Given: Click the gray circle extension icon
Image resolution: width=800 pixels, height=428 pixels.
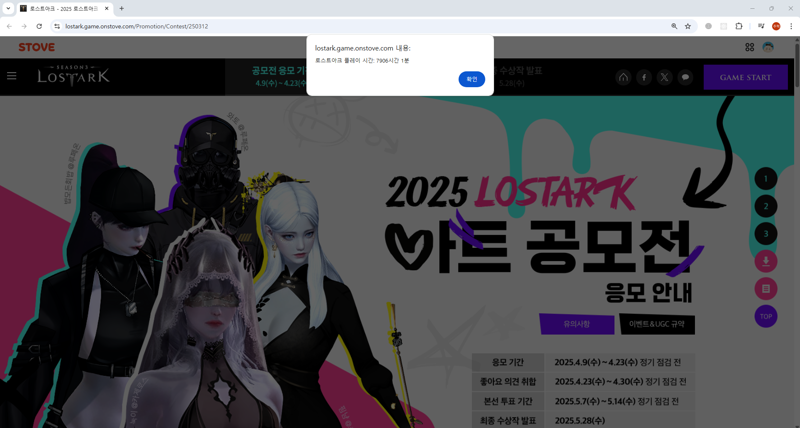Looking at the screenshot, I should pos(708,26).
